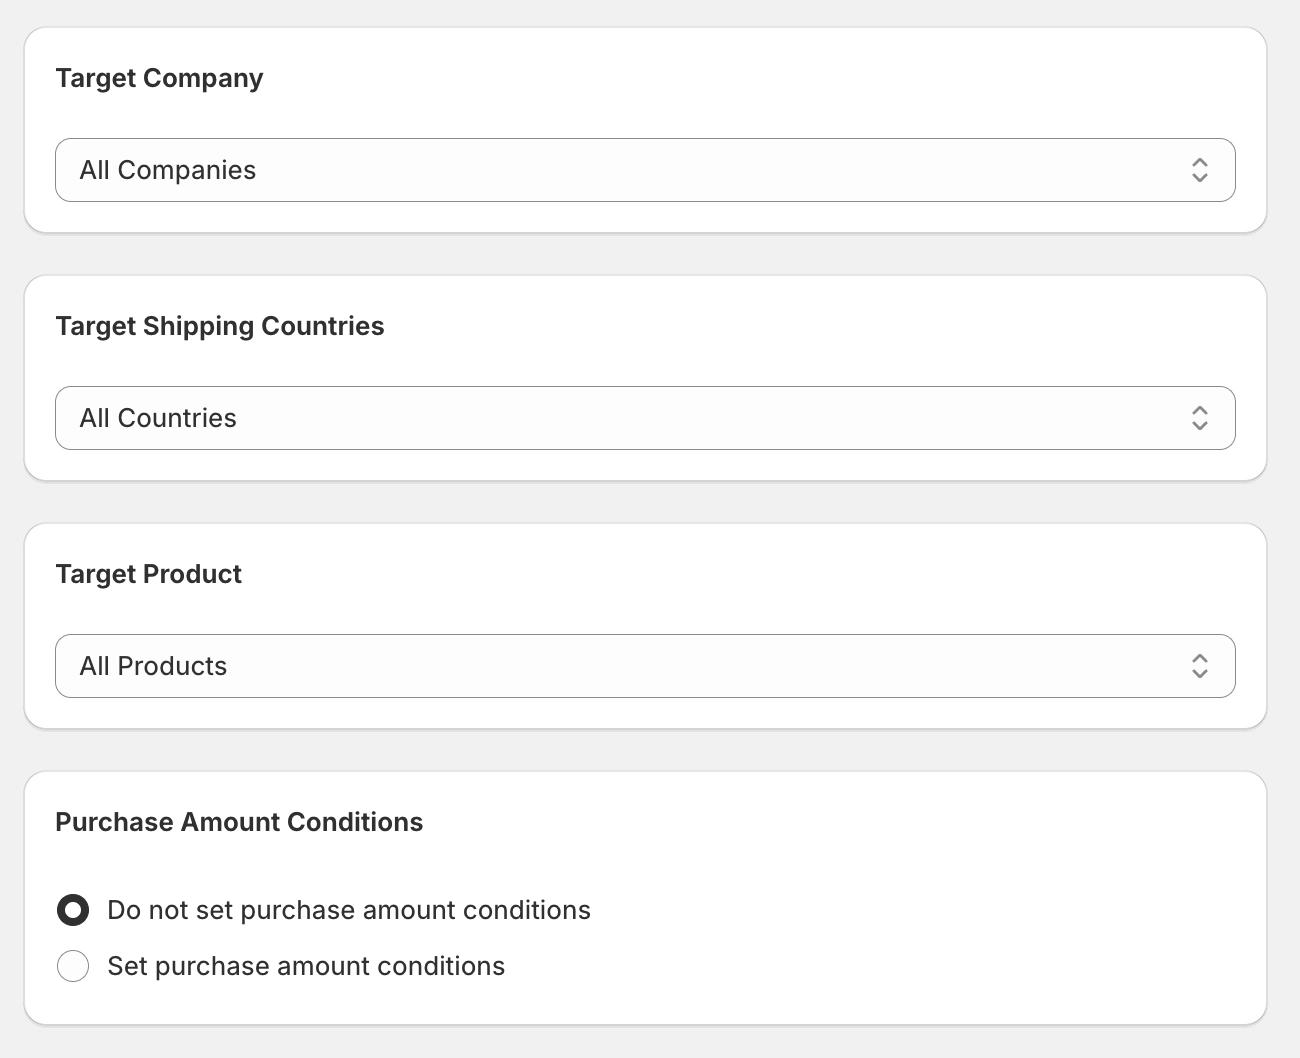Expand the Target Shipping Countries select box
The image size is (1300, 1058).
pos(645,418)
